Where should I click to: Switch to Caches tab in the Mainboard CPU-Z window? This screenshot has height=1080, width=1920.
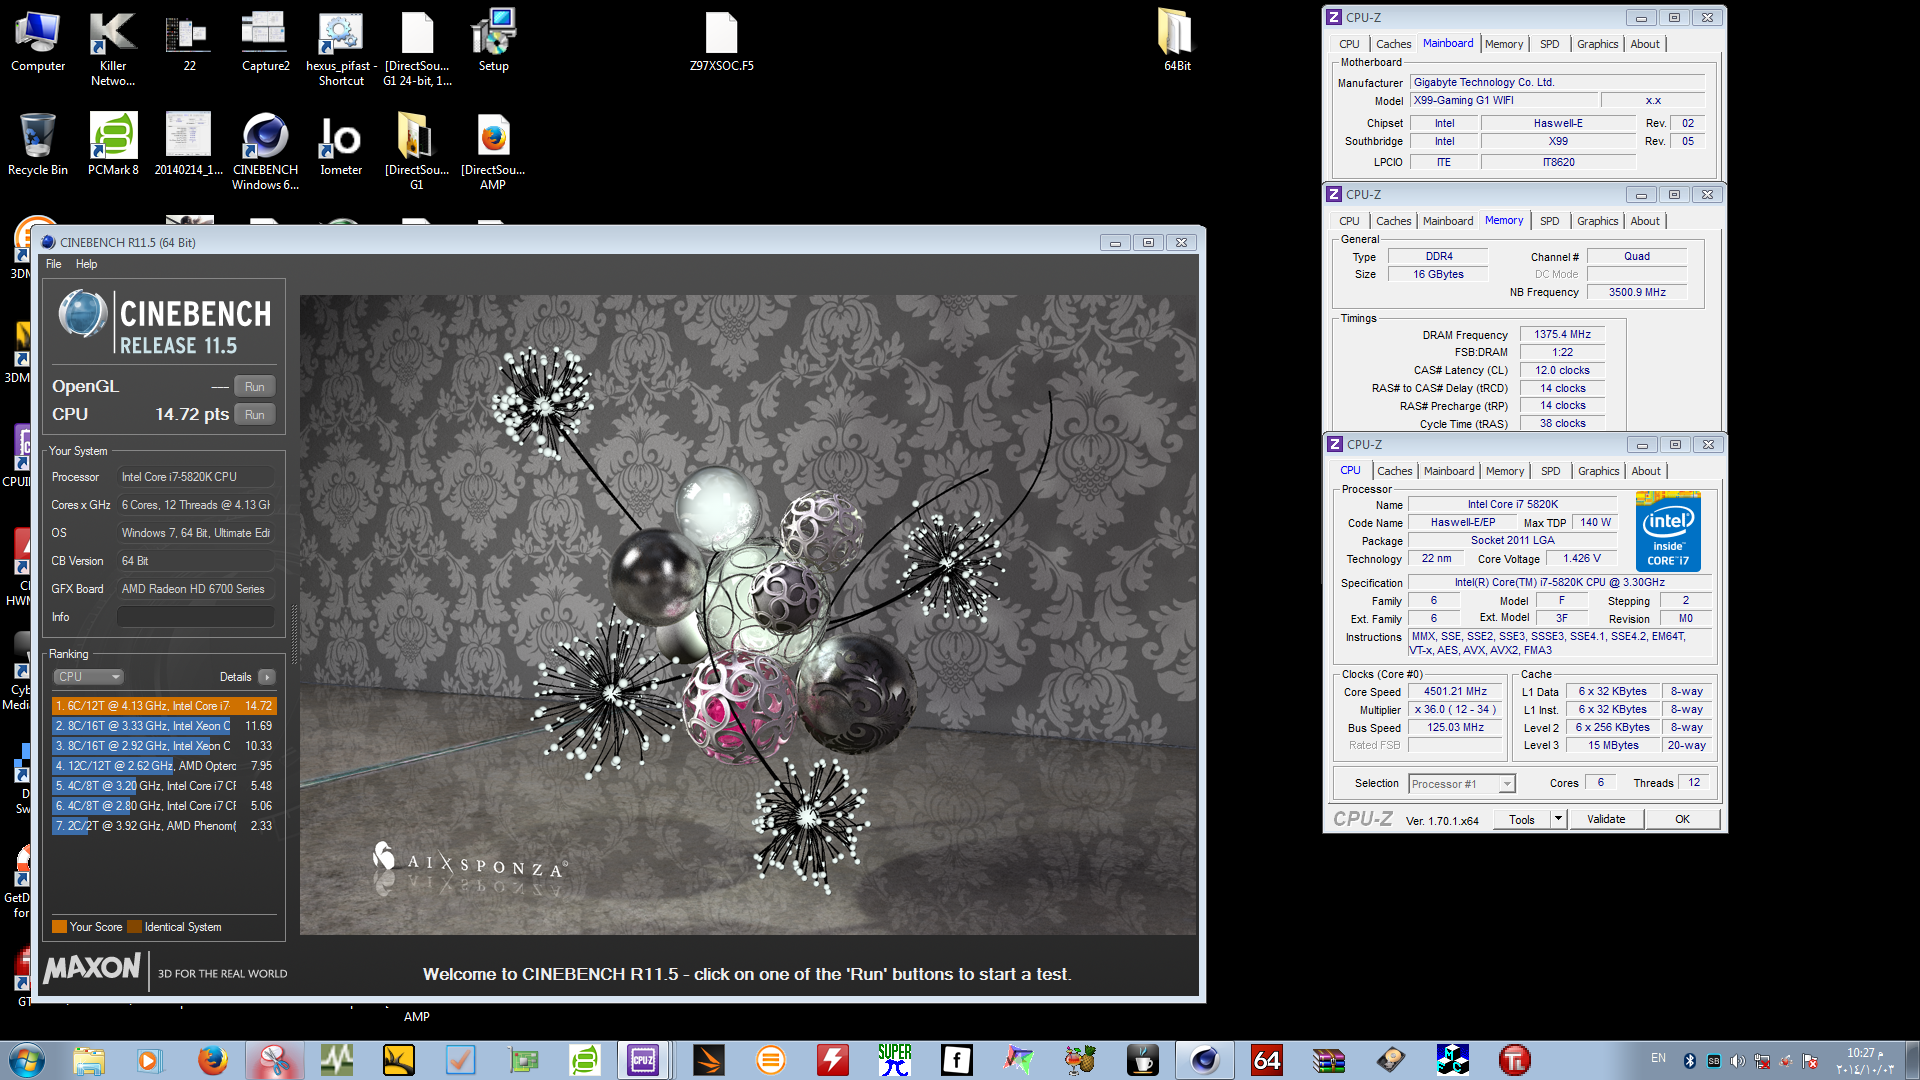[1393, 44]
